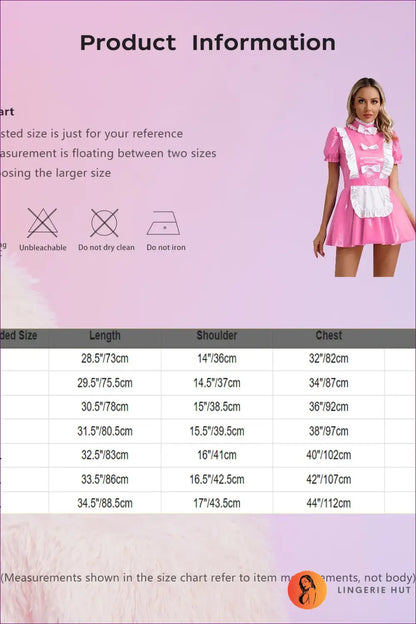Click the Chest column header
This screenshot has height=624, width=416.
coord(329,335)
